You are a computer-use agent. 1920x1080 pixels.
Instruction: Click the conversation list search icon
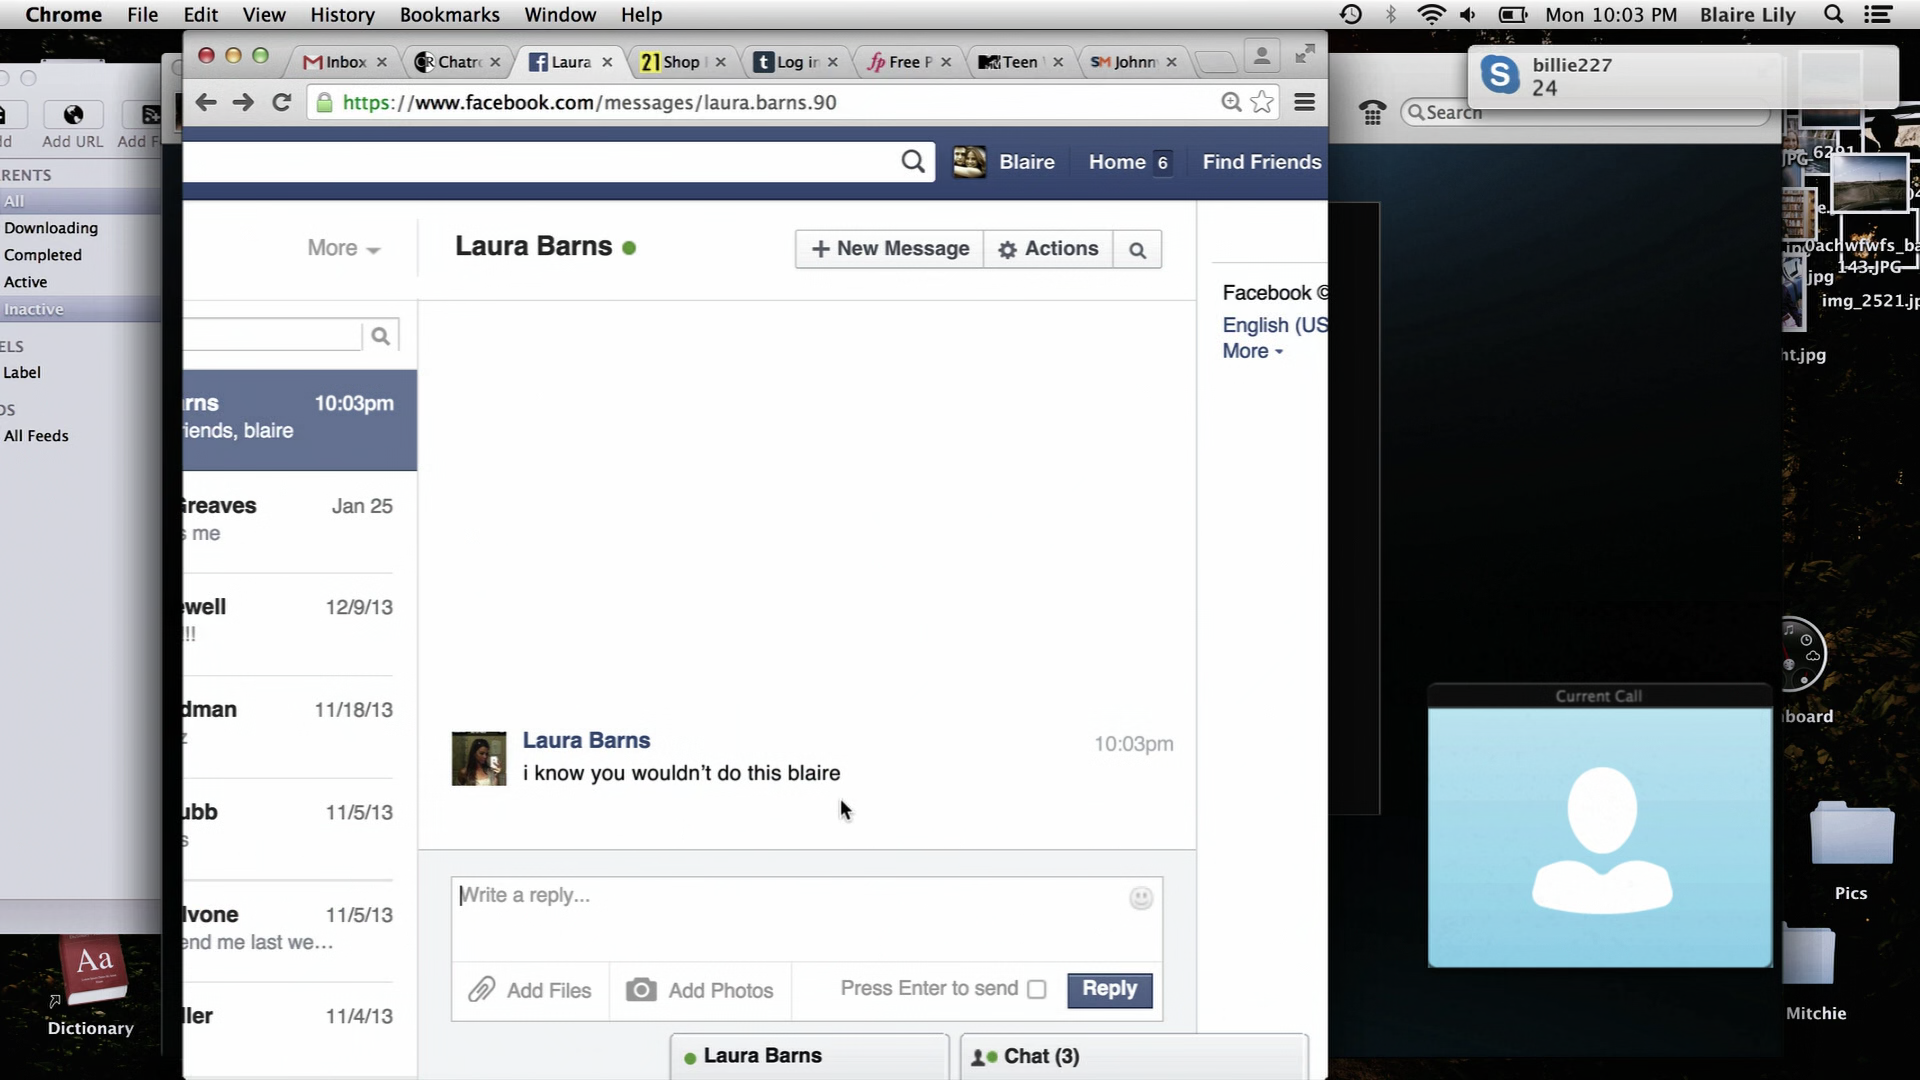click(x=380, y=336)
